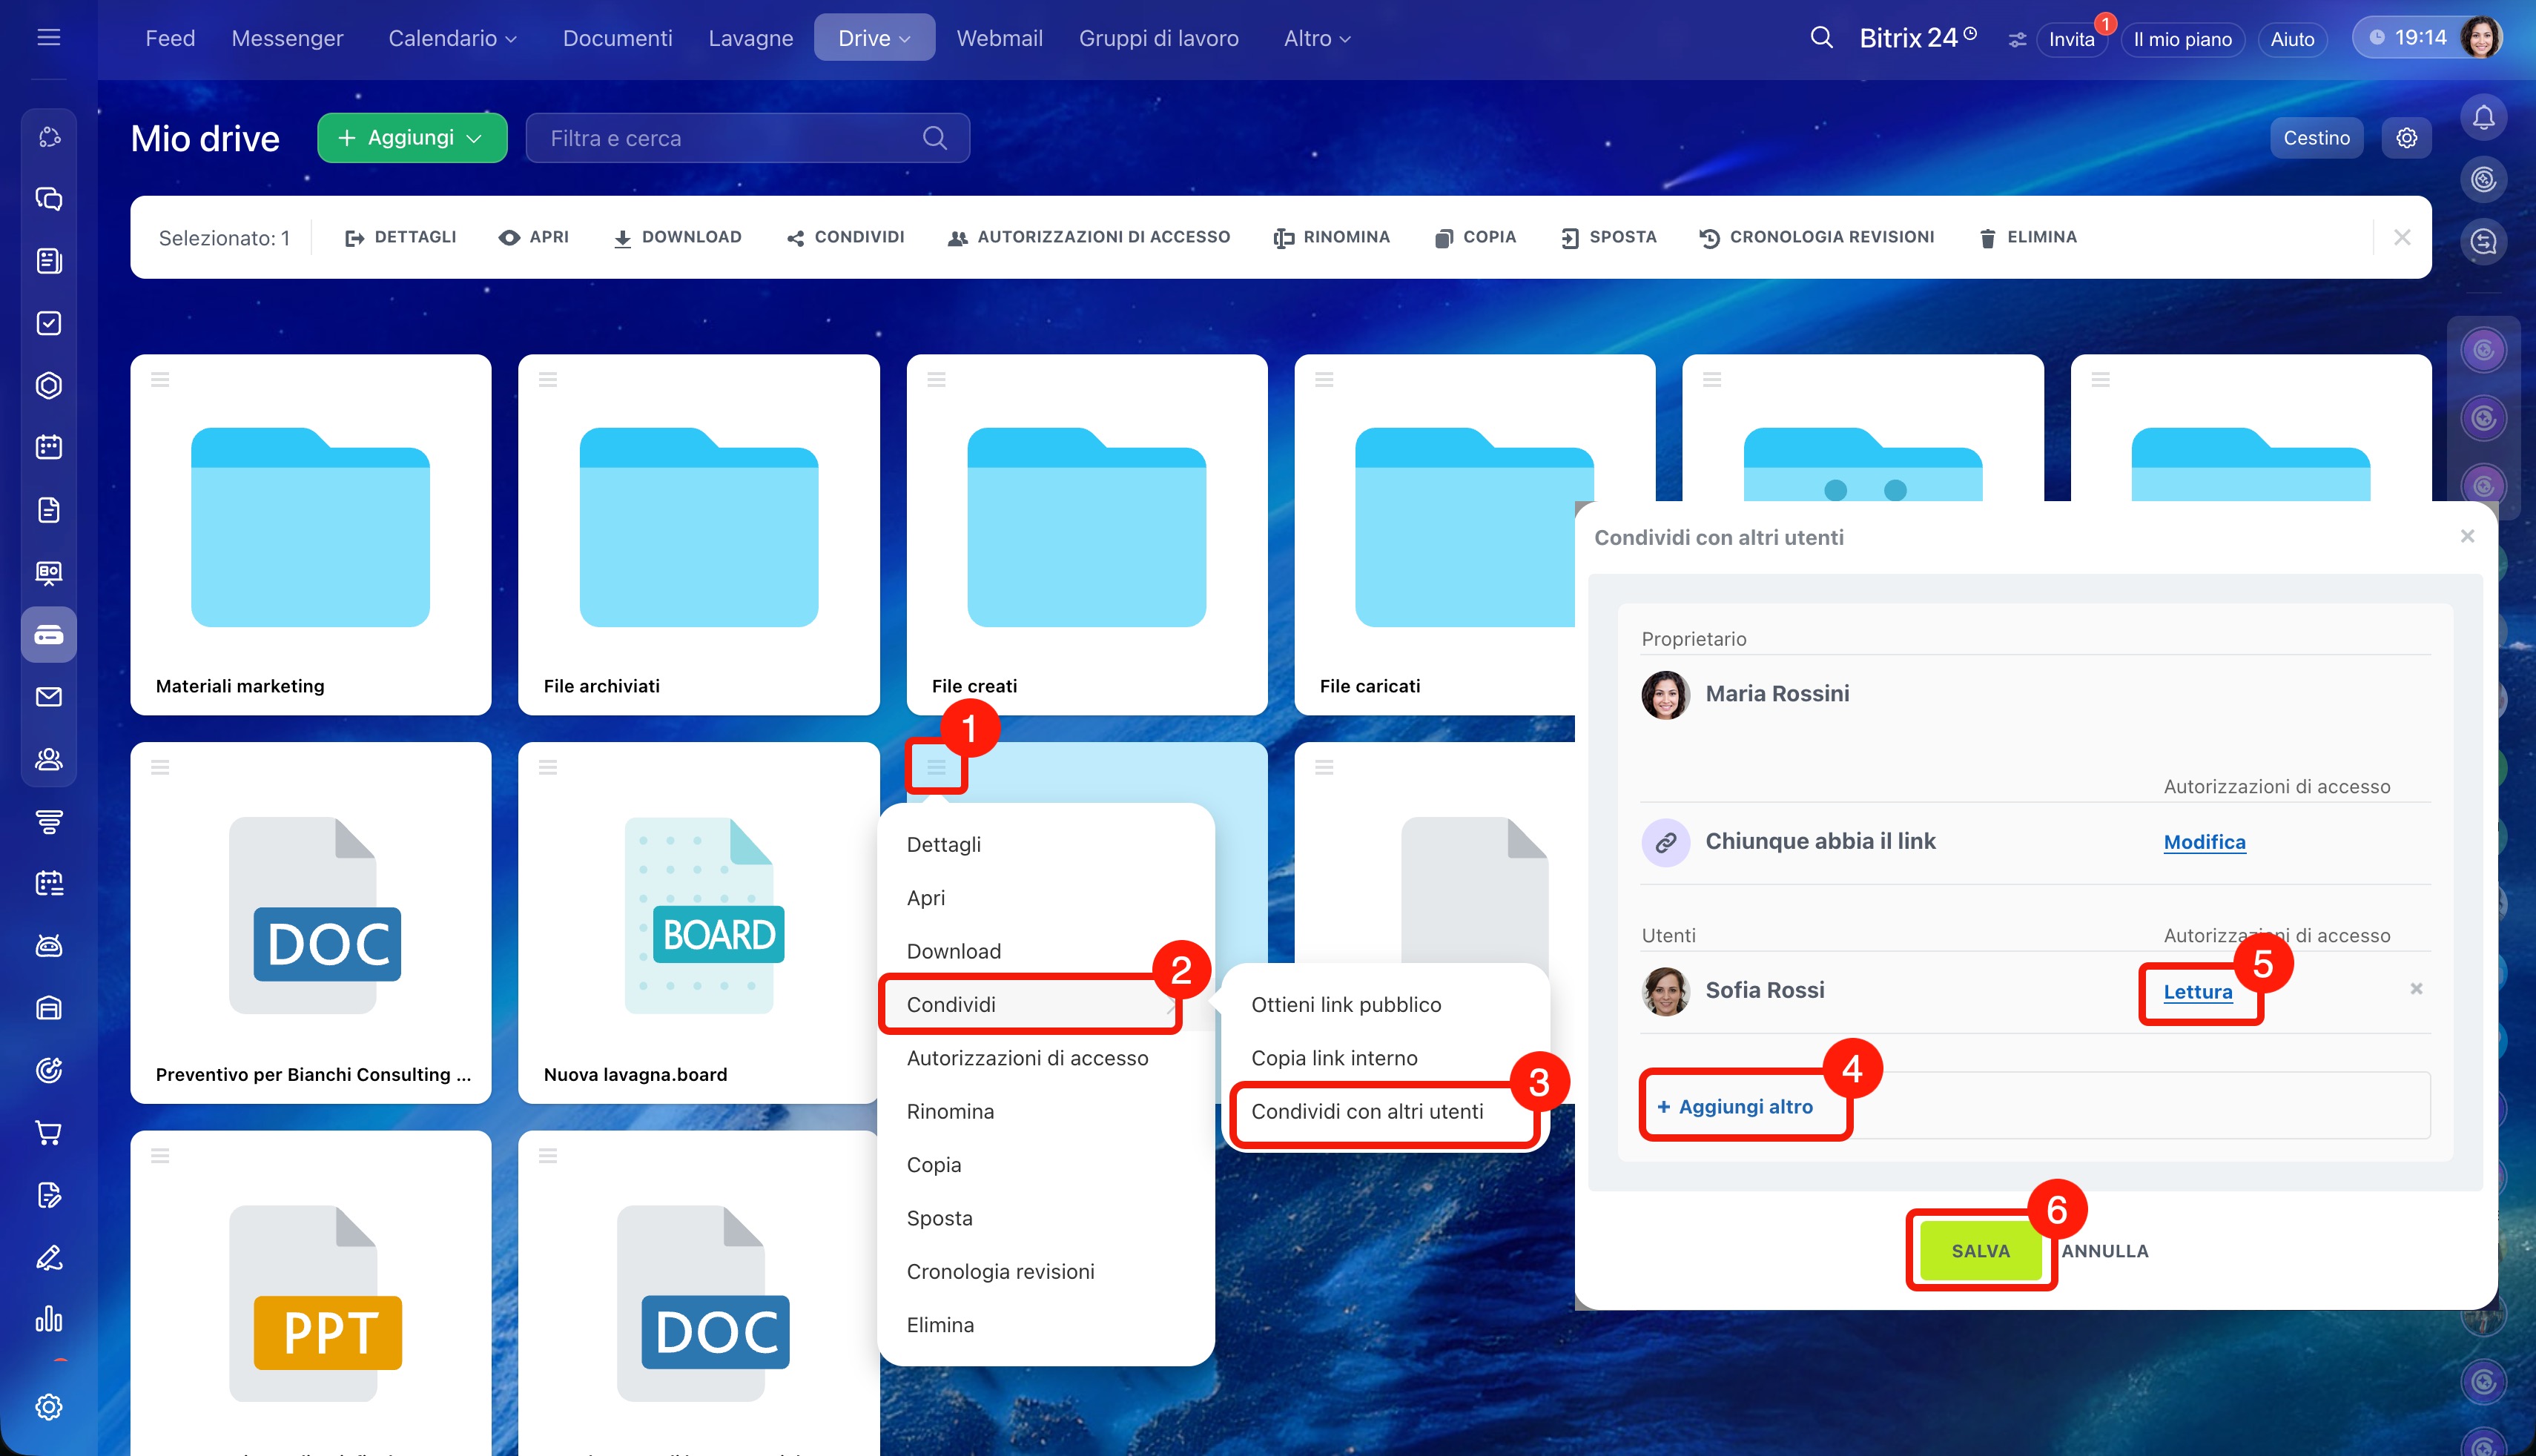
Task: Click the Mail envelope sidebar icon
Action: tap(48, 697)
